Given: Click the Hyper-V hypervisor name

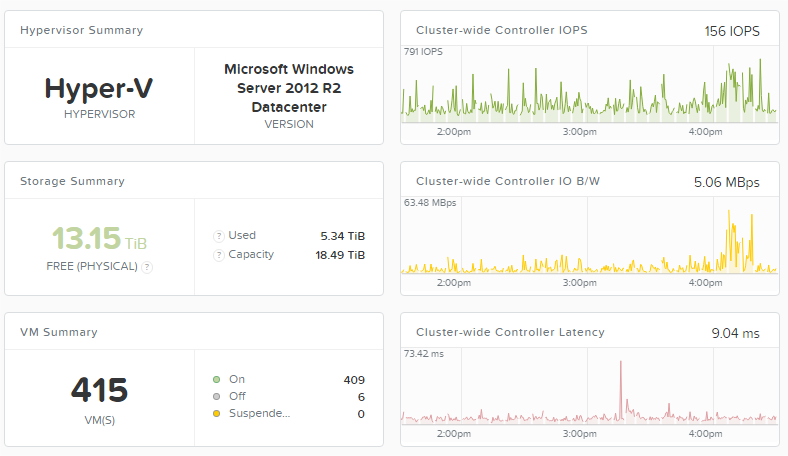Looking at the screenshot, I should pos(98,88).
